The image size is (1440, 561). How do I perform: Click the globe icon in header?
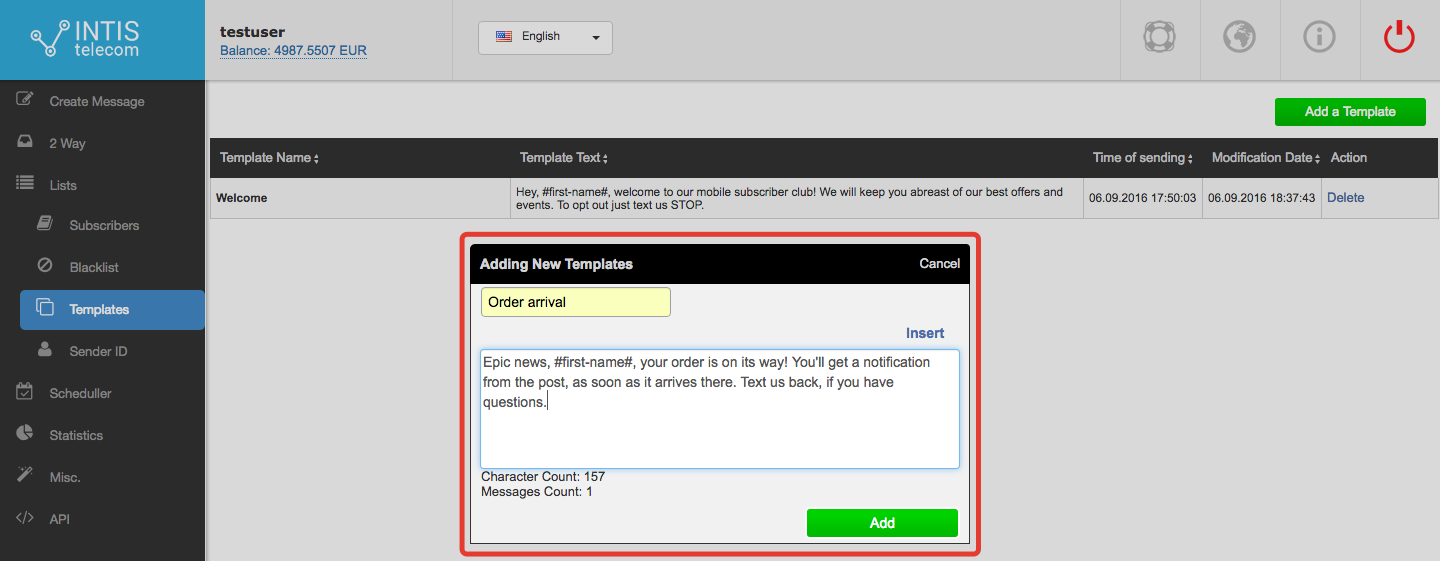[x=1240, y=37]
